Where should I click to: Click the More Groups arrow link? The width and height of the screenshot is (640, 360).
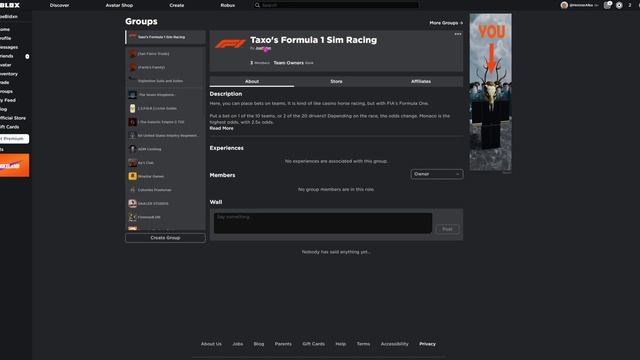pyautogui.click(x=446, y=23)
